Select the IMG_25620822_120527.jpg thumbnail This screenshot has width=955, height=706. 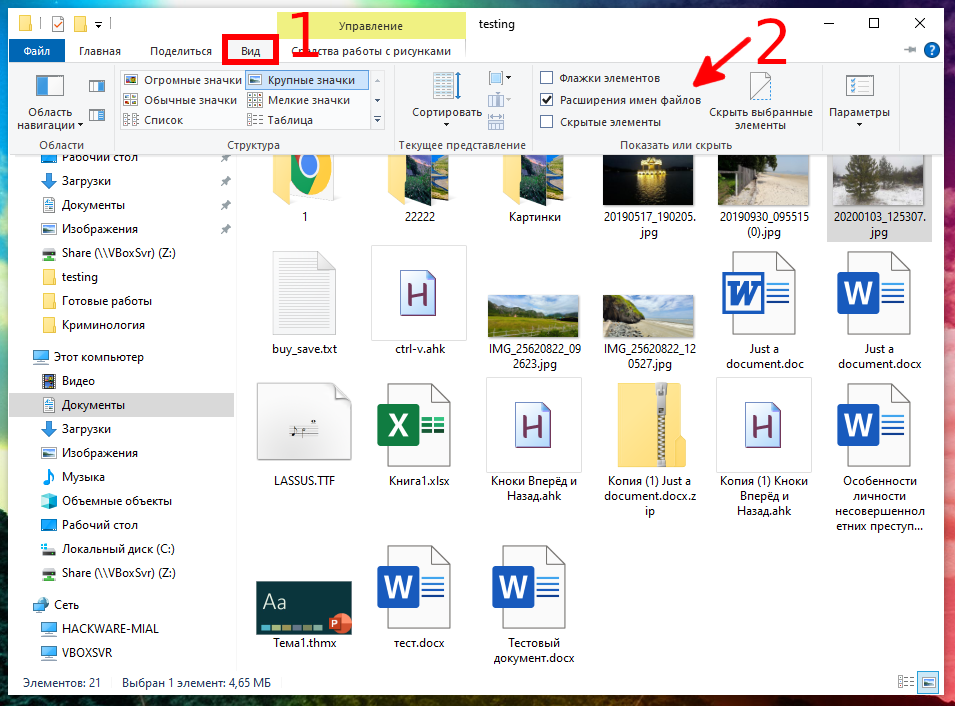[x=649, y=317]
